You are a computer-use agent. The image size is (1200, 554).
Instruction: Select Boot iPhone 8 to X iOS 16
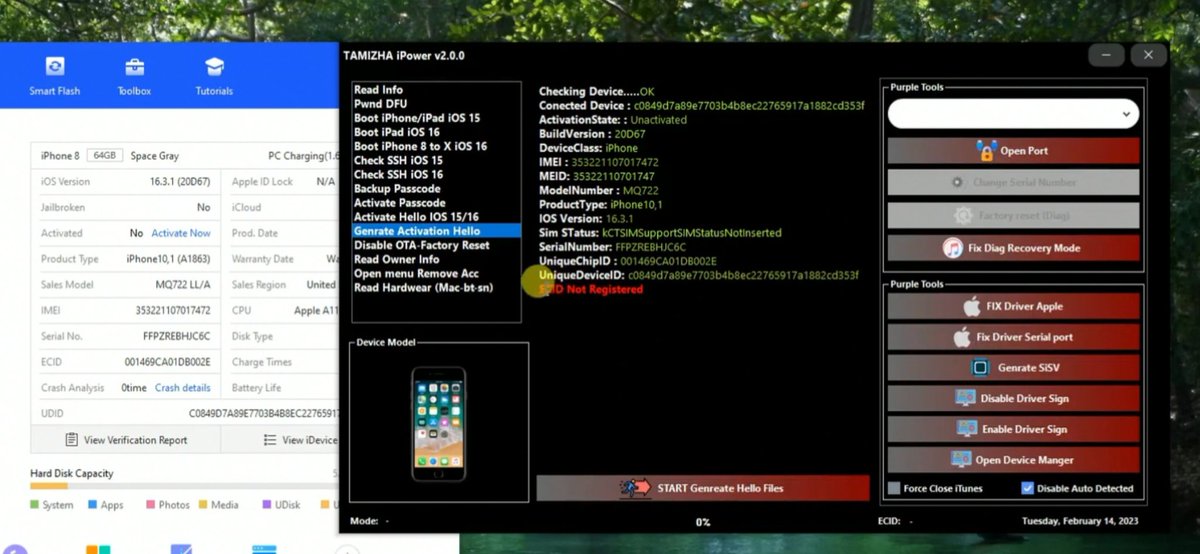coord(436,146)
